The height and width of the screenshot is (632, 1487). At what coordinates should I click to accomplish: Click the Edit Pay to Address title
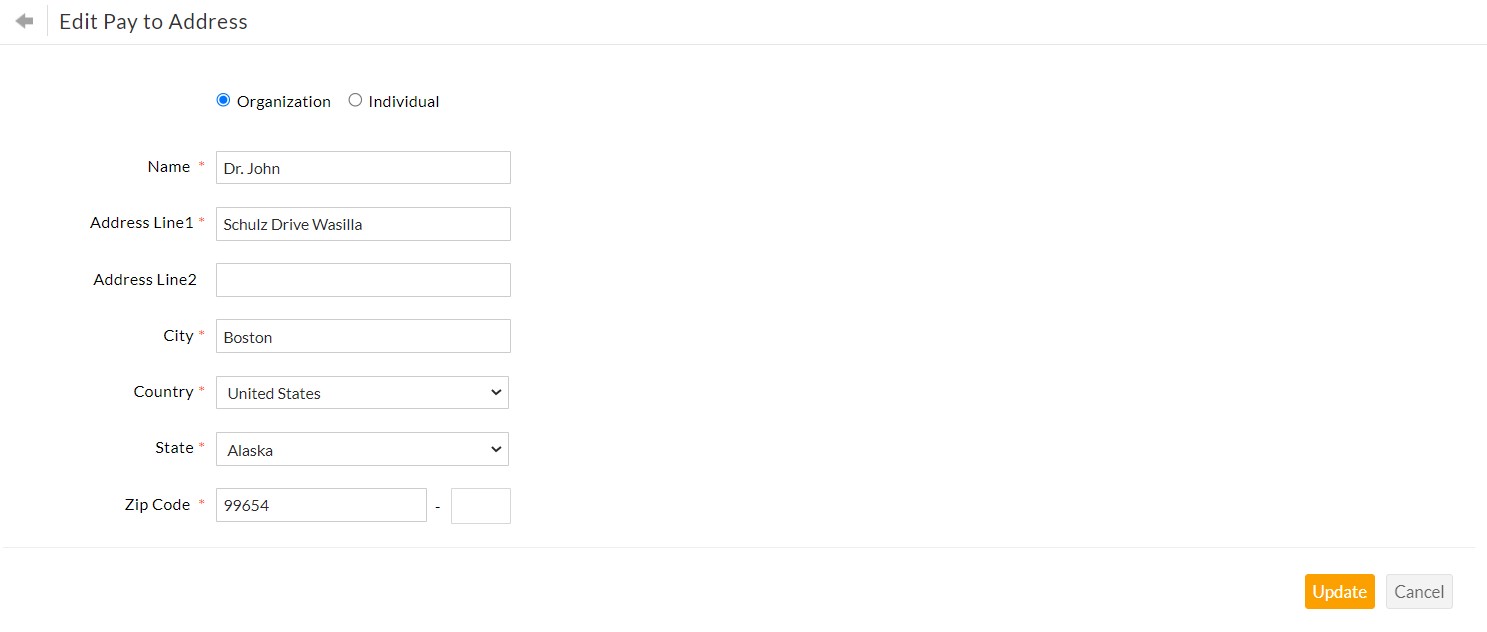[153, 21]
